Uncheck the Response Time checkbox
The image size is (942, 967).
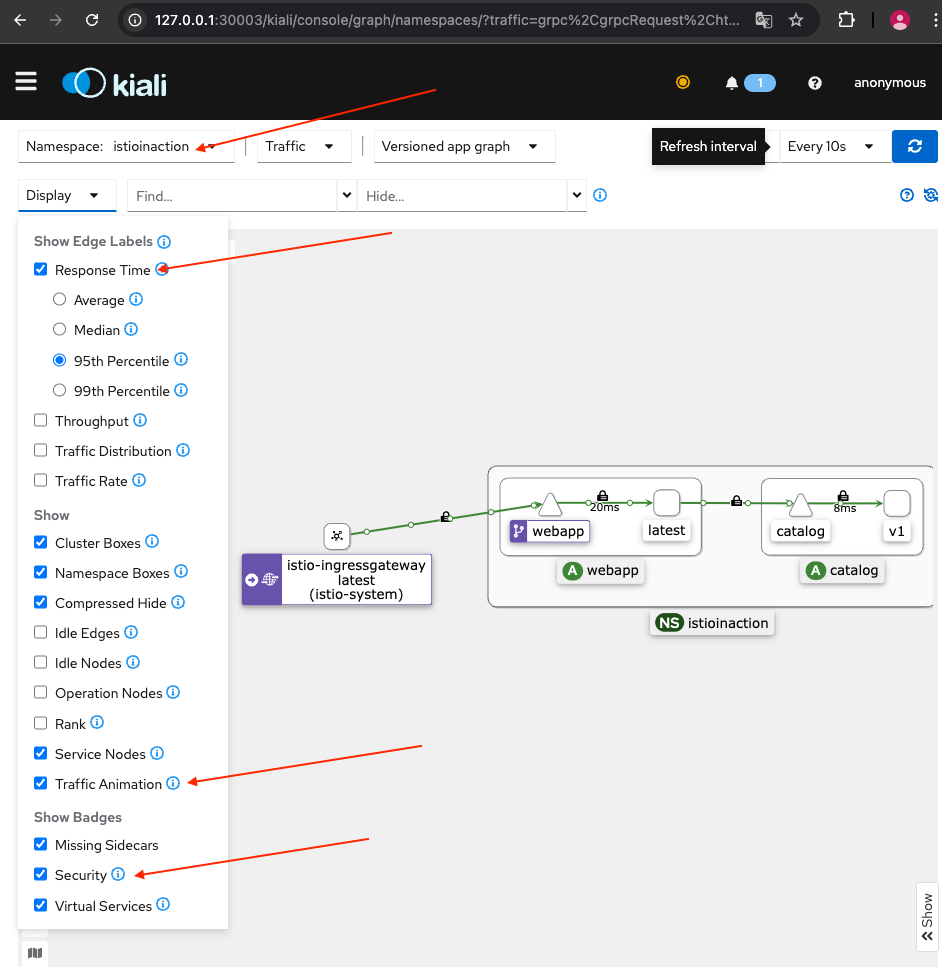pos(41,269)
